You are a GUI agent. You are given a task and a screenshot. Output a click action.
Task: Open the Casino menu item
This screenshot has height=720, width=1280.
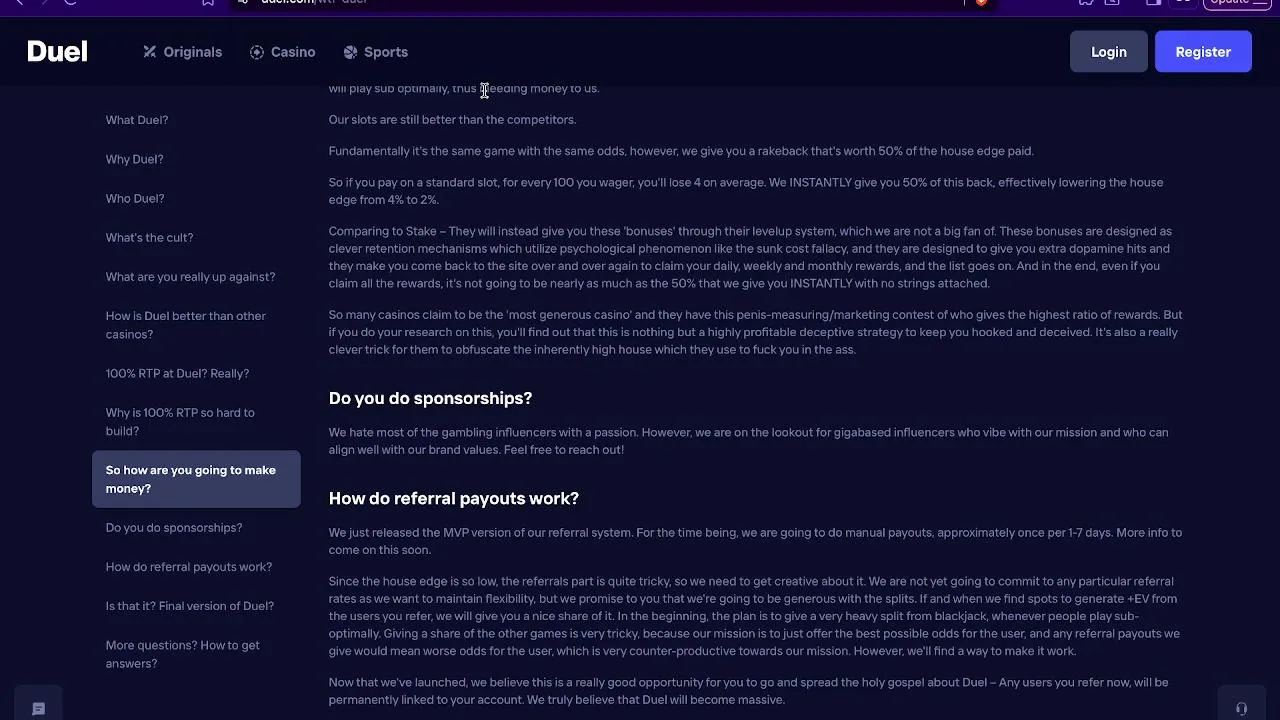pyautogui.click(x=292, y=52)
